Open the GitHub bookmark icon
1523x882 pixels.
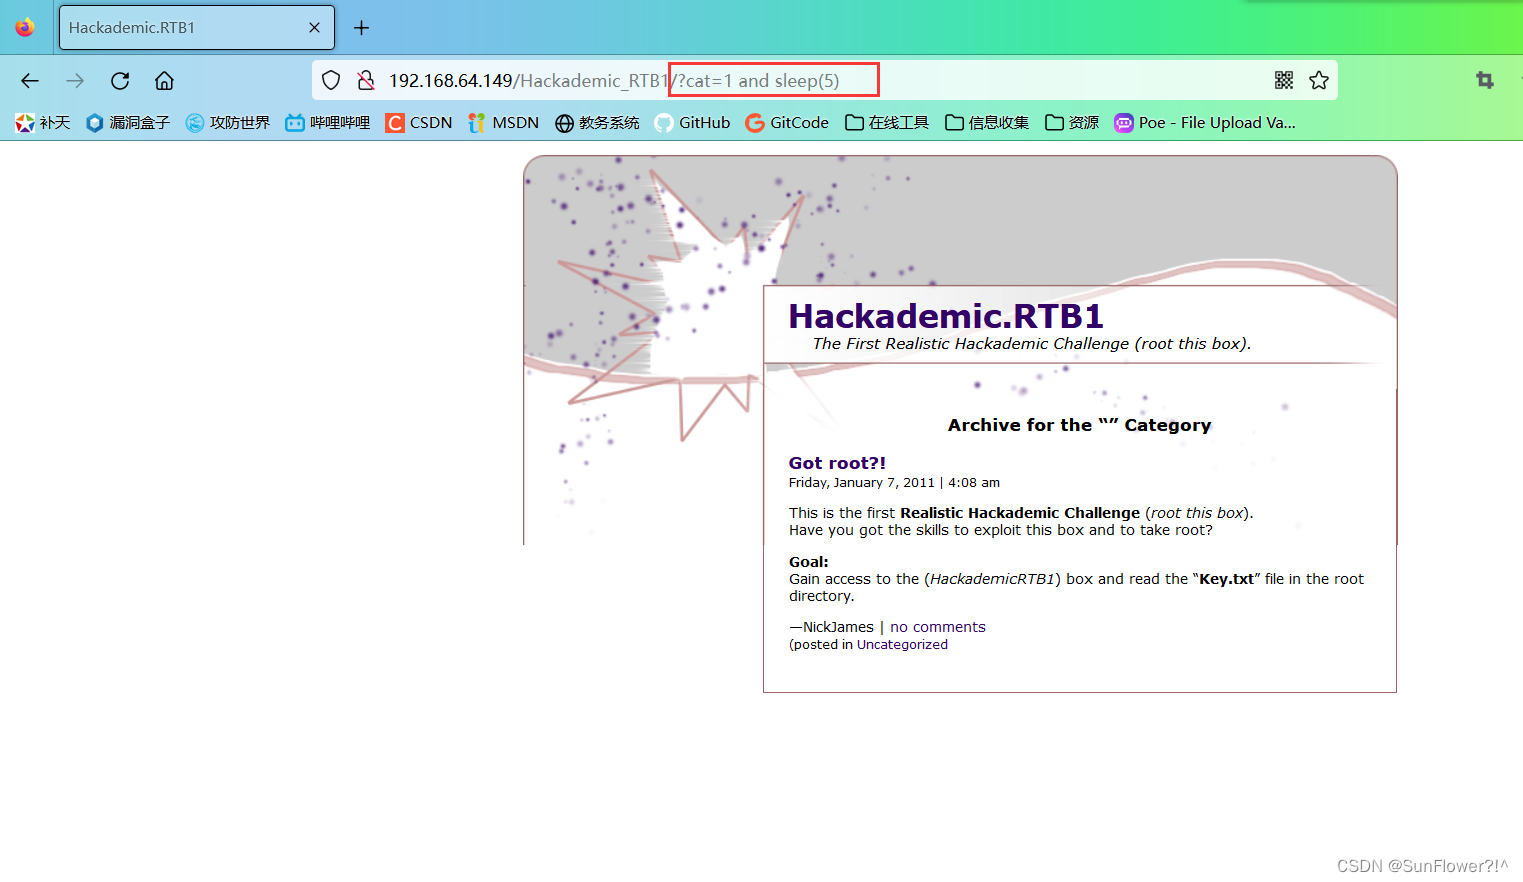point(663,122)
